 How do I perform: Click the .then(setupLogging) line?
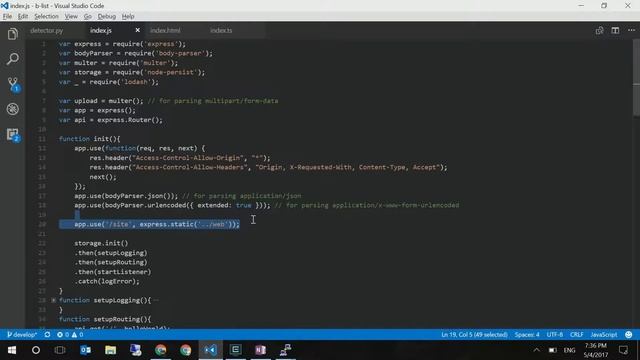(111, 253)
